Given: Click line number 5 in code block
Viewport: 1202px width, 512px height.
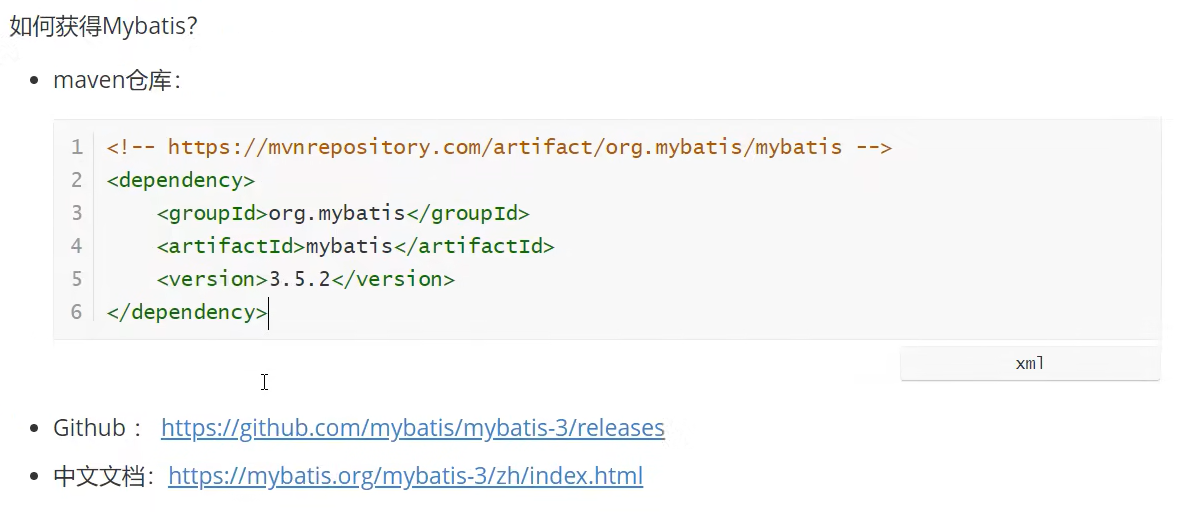Looking at the screenshot, I should coord(76,279).
